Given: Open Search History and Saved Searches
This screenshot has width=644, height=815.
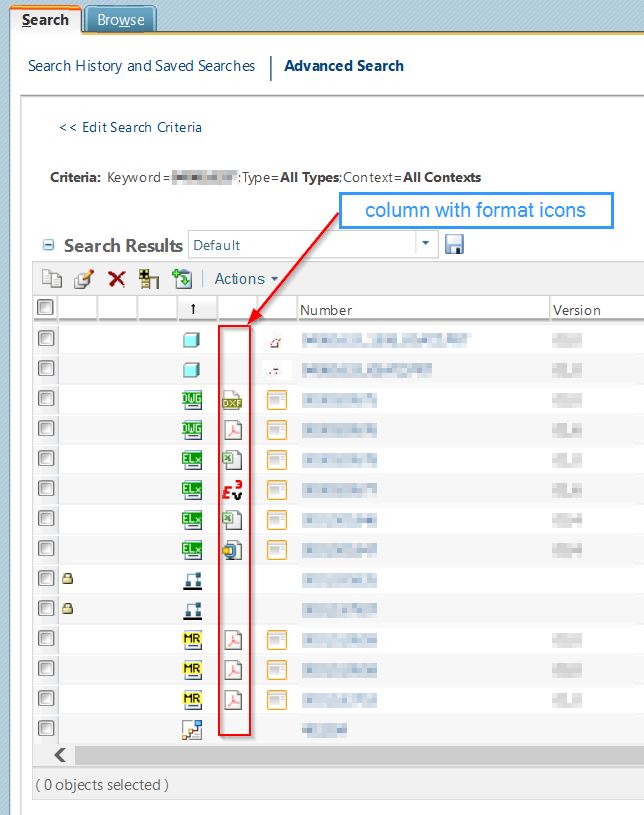Looking at the screenshot, I should click(x=141, y=66).
